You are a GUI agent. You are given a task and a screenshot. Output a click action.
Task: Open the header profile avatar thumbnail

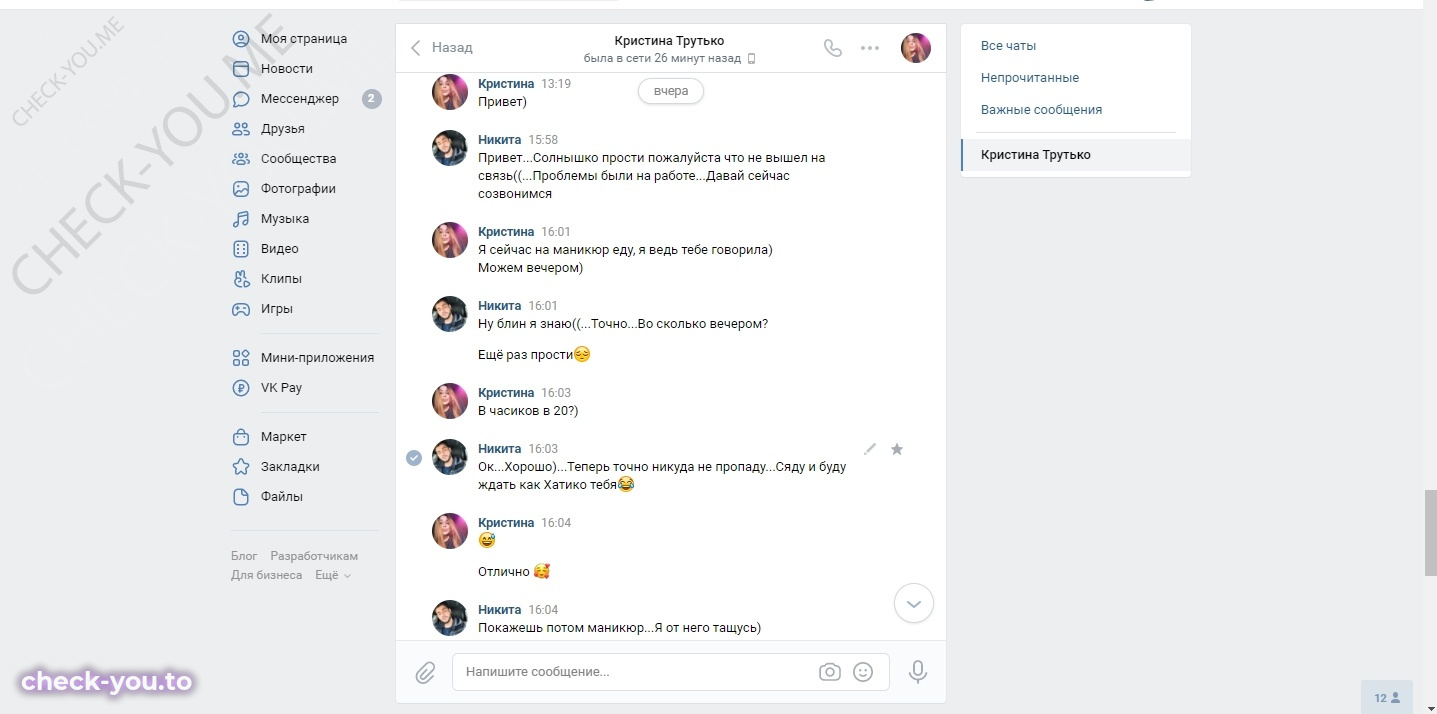click(x=916, y=48)
